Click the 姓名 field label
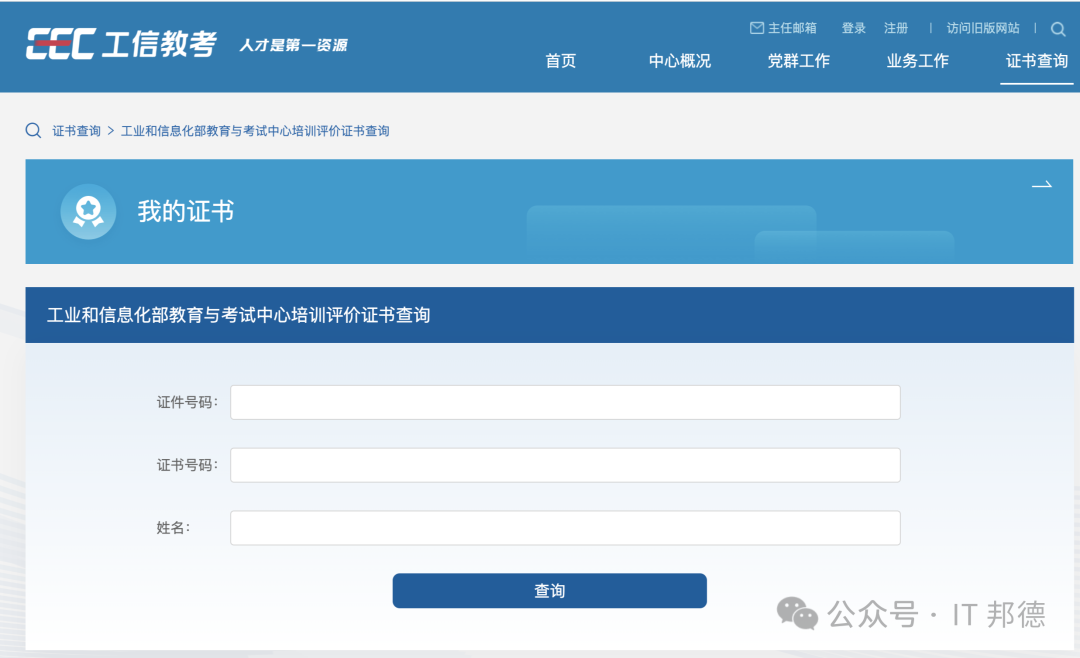 [173, 528]
